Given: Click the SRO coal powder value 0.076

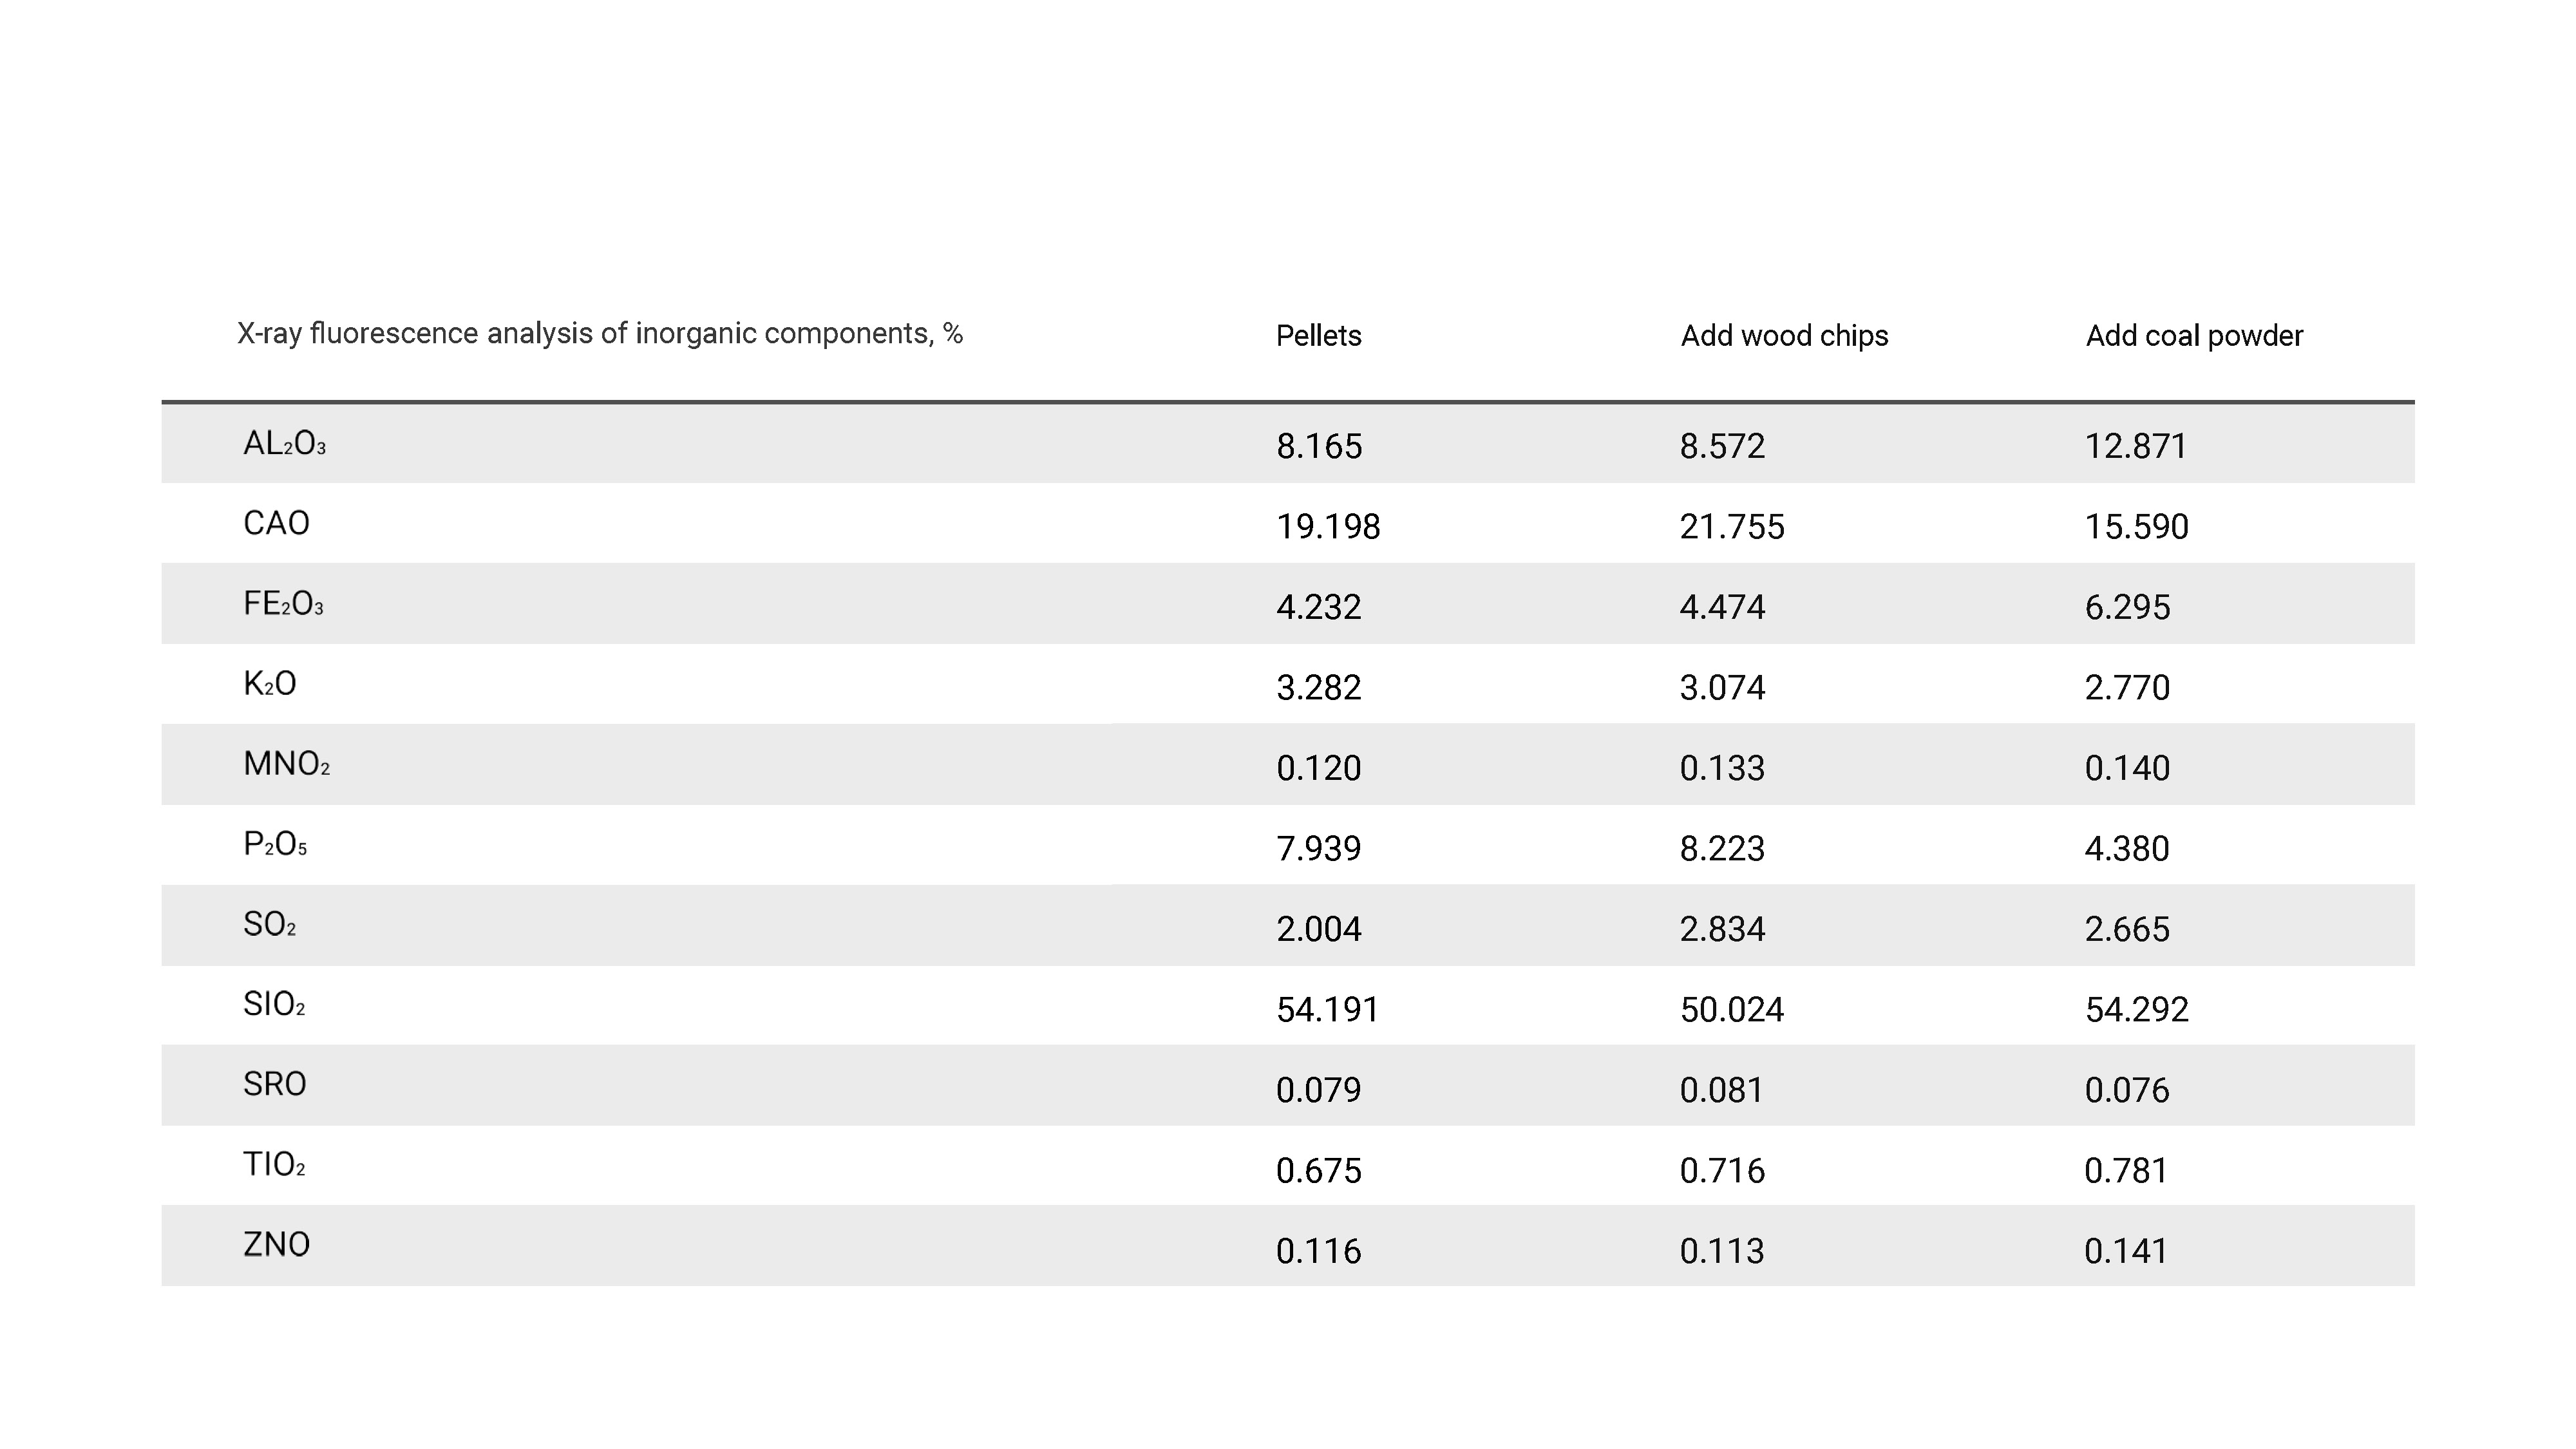Looking at the screenshot, I should click(2126, 1090).
